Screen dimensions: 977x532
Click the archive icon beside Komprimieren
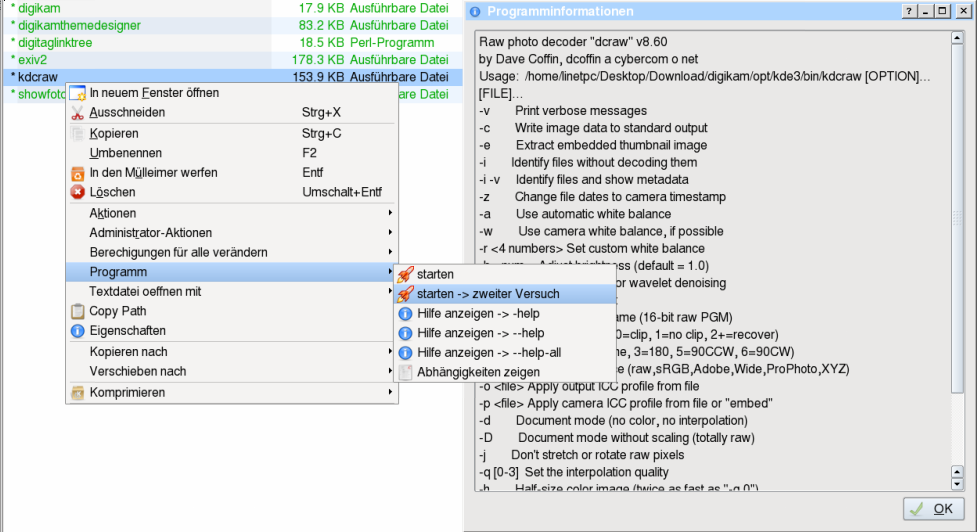tap(77, 392)
